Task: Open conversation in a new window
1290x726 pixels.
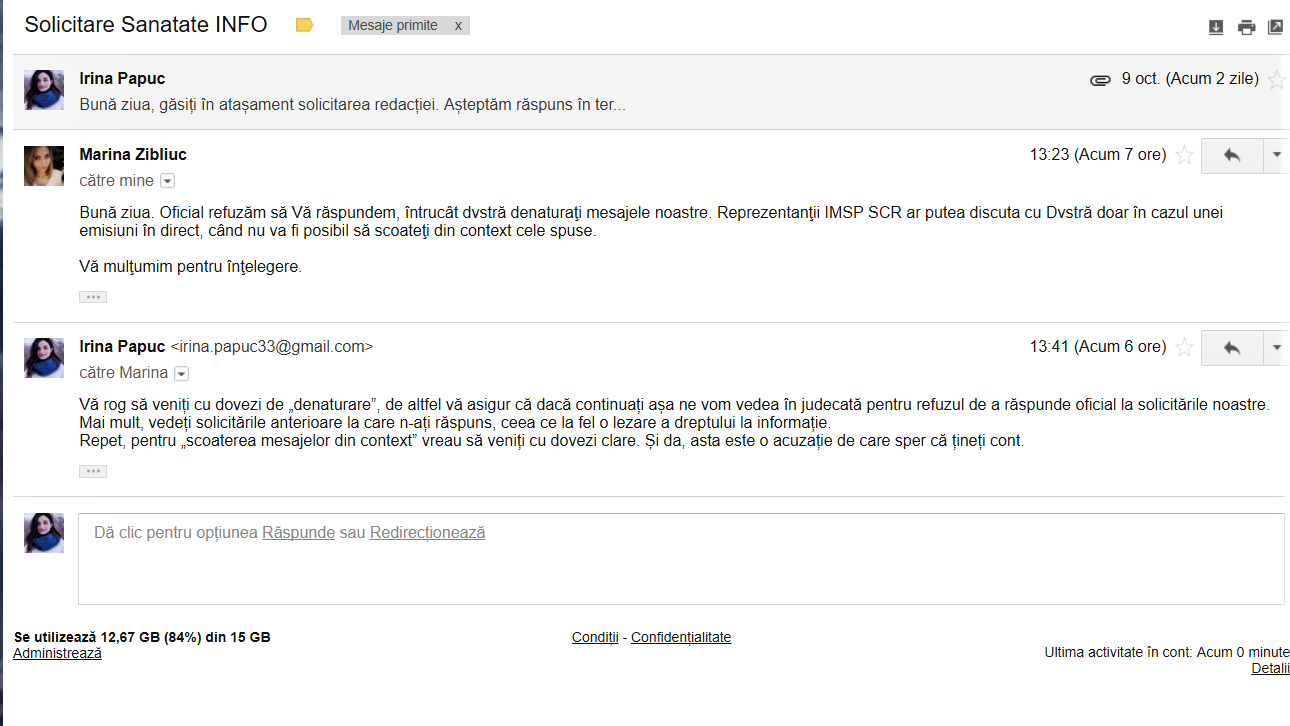Action: pos(1275,27)
